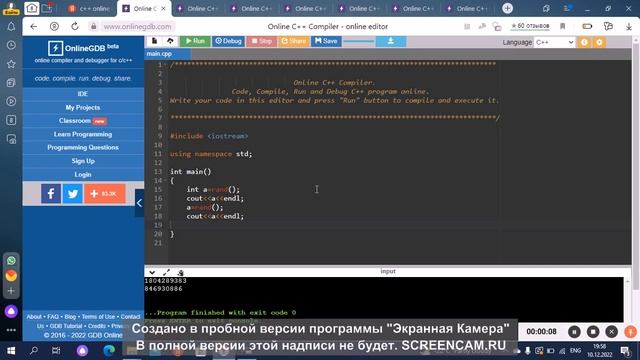The image size is (640, 360).
Task: Create a new file using the file icon
Action: (x=154, y=41)
